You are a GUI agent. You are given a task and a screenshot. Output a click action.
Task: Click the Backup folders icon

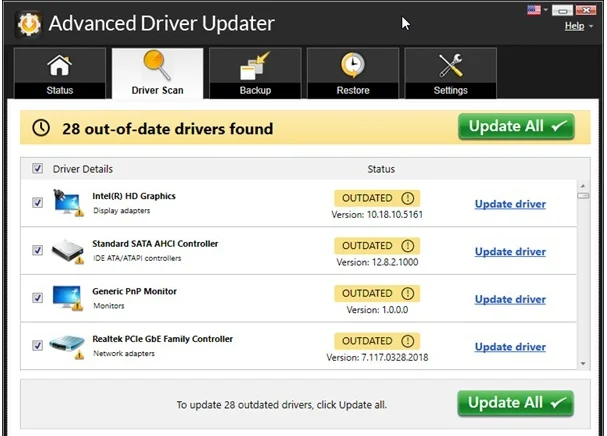point(254,66)
